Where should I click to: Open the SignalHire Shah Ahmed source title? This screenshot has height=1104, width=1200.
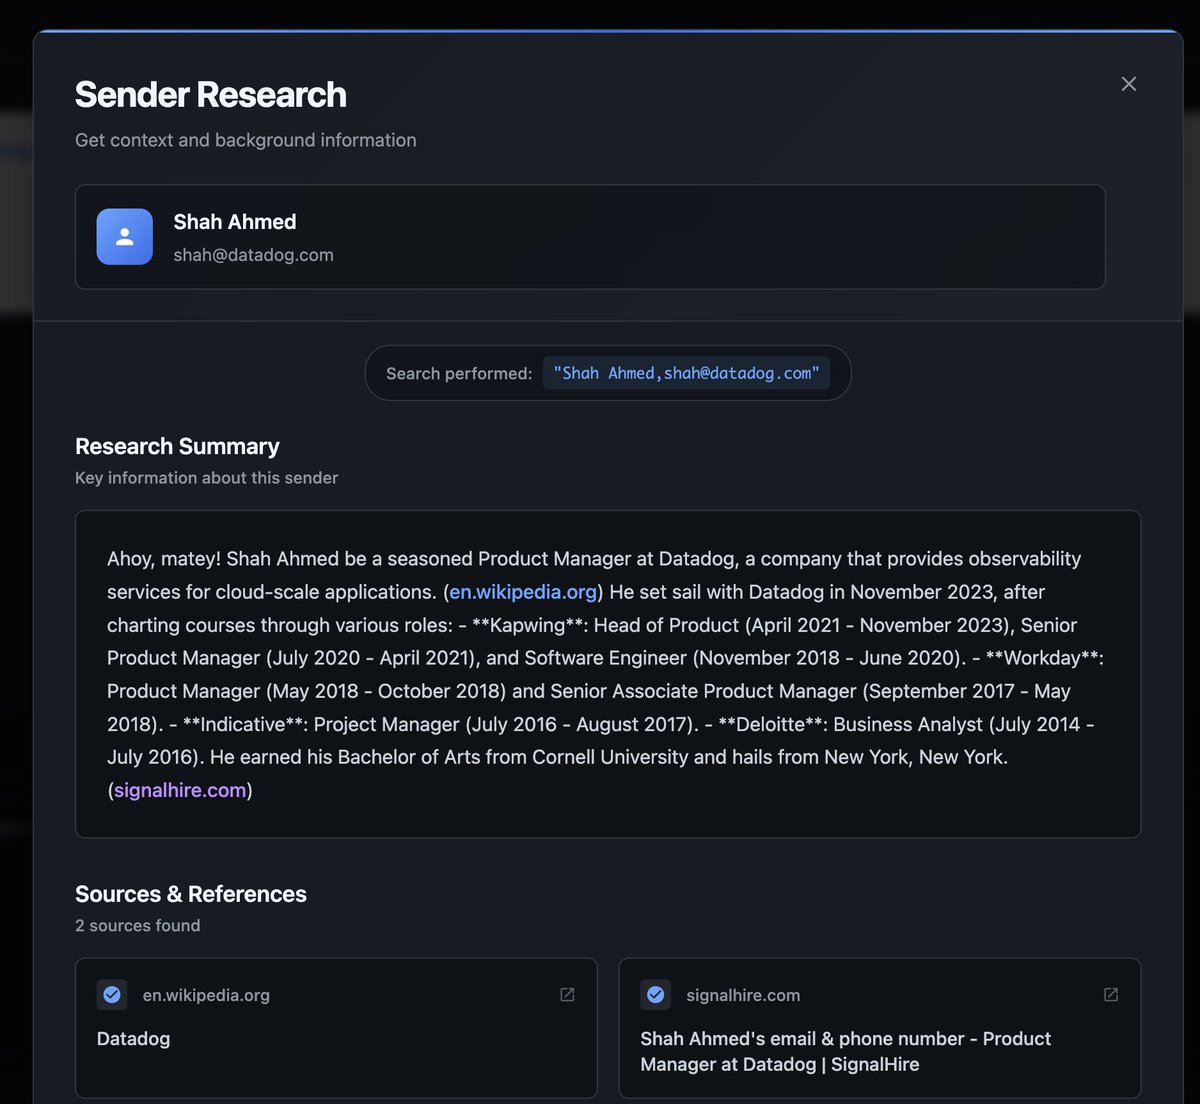(845, 1052)
